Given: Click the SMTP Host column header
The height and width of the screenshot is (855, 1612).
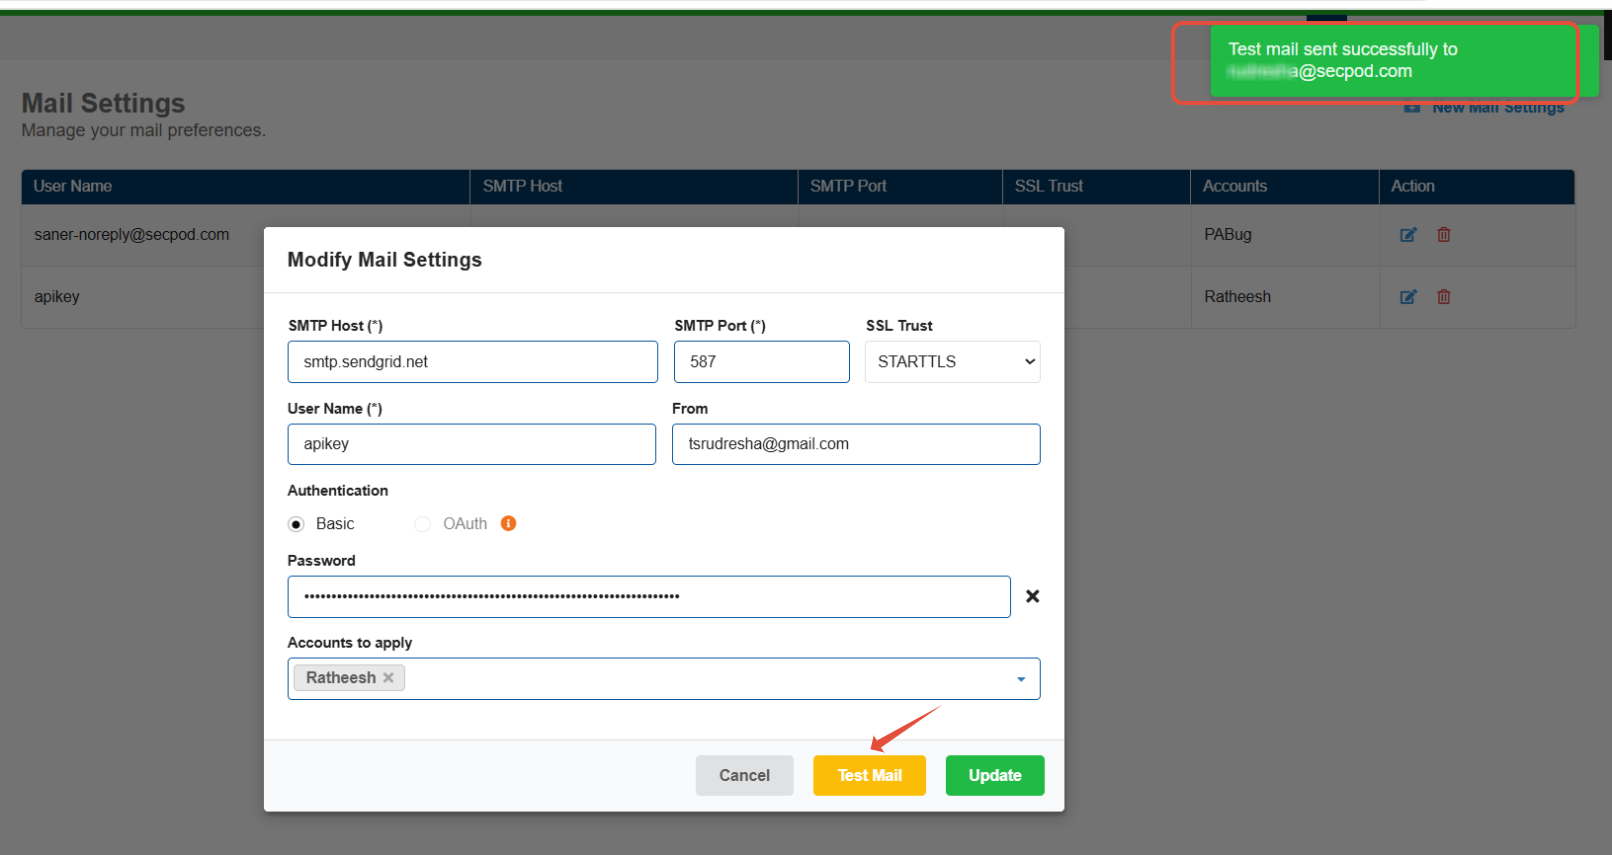Looking at the screenshot, I should [634, 187].
